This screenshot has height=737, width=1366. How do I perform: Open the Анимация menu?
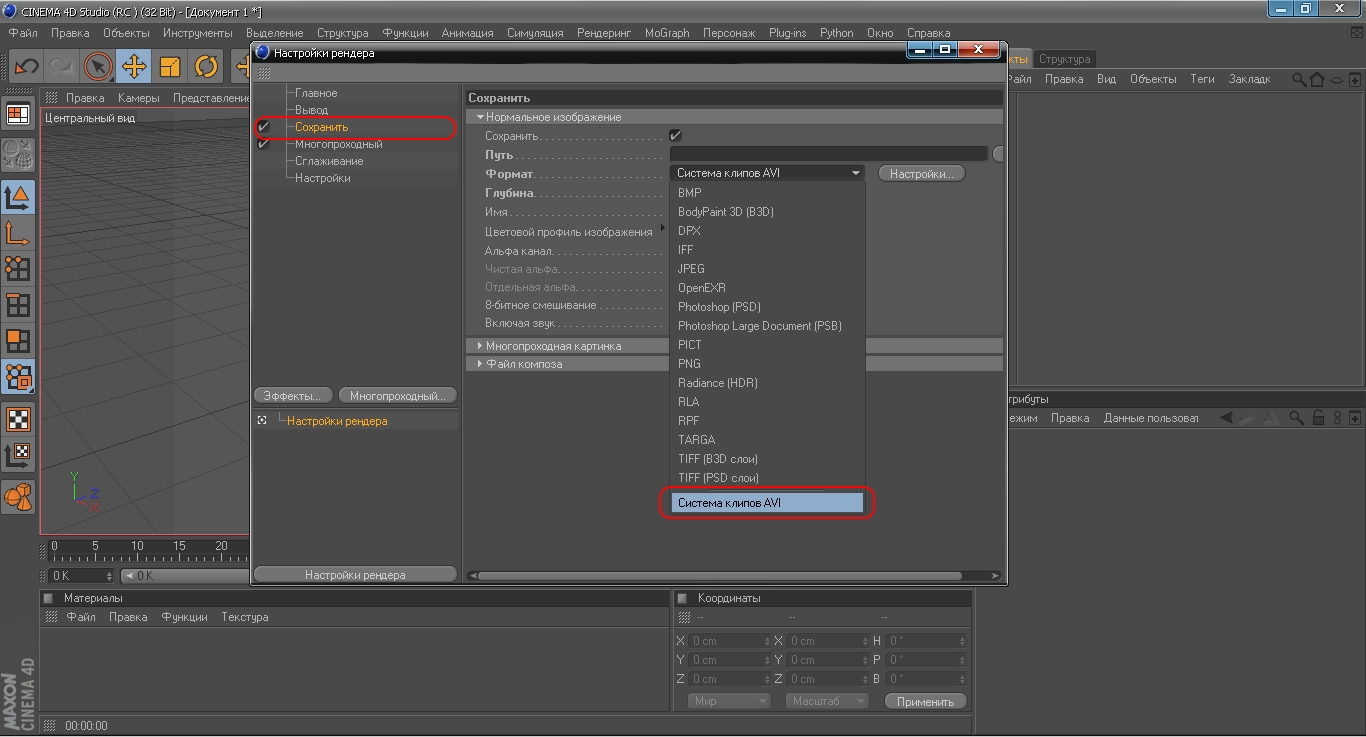point(467,33)
